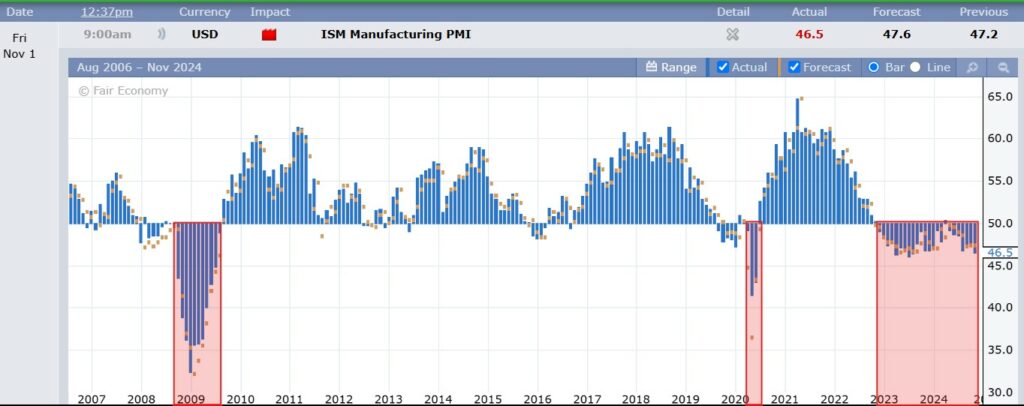Click the Currency column header
The width and height of the screenshot is (1024, 406).
(x=204, y=12)
